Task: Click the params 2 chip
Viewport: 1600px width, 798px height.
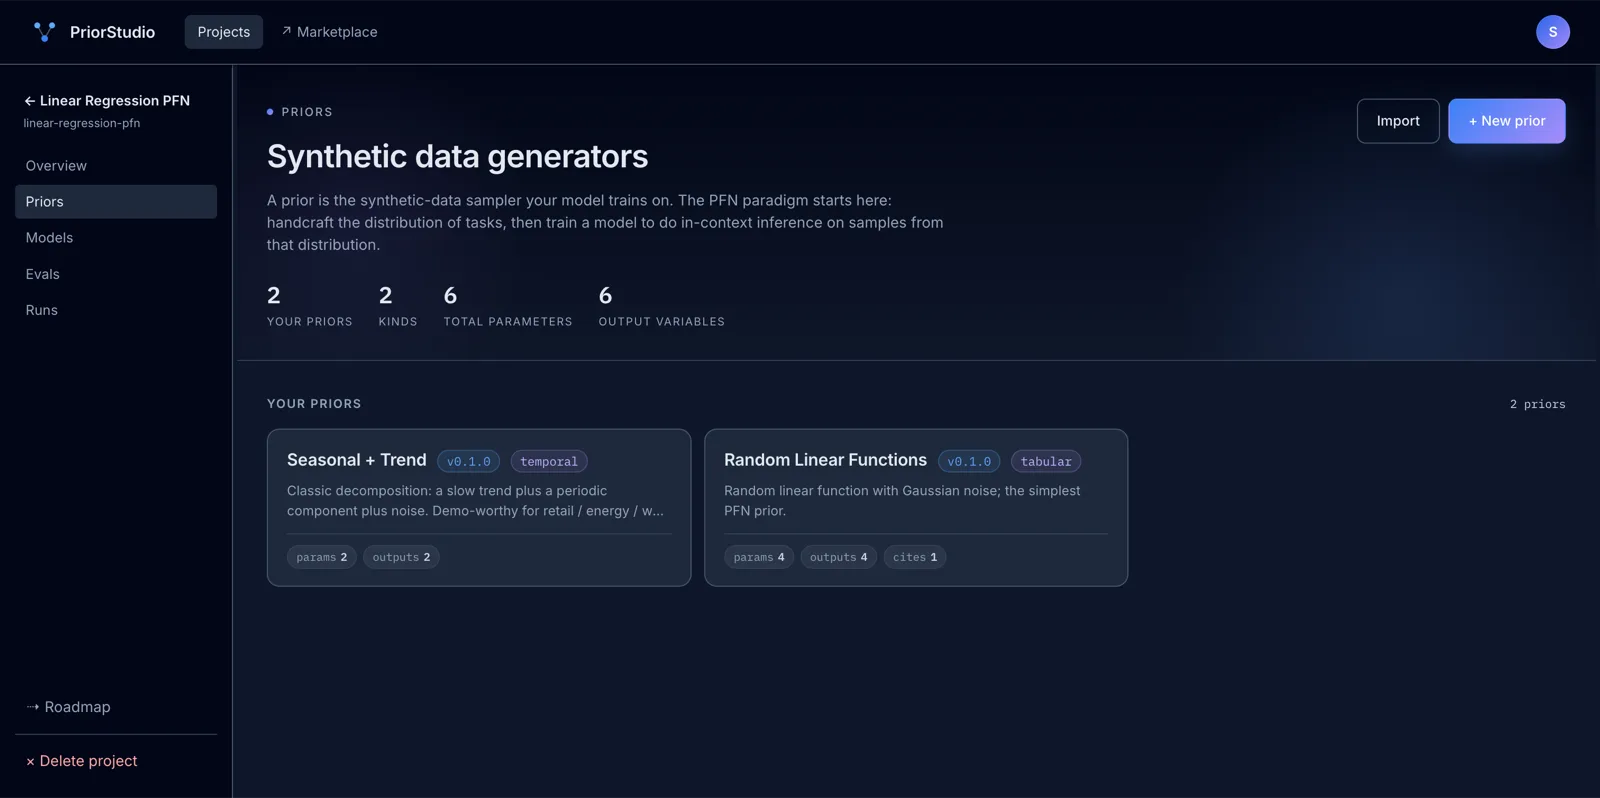Action: pos(322,557)
